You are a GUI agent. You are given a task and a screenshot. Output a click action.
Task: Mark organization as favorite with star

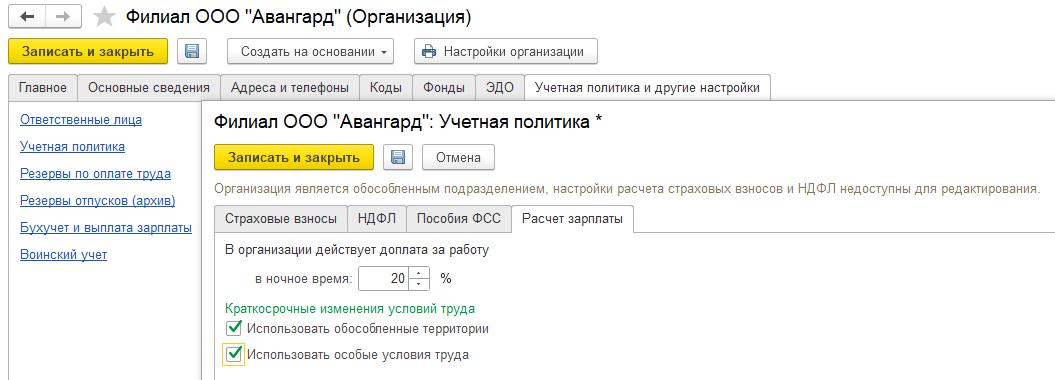[x=104, y=17]
